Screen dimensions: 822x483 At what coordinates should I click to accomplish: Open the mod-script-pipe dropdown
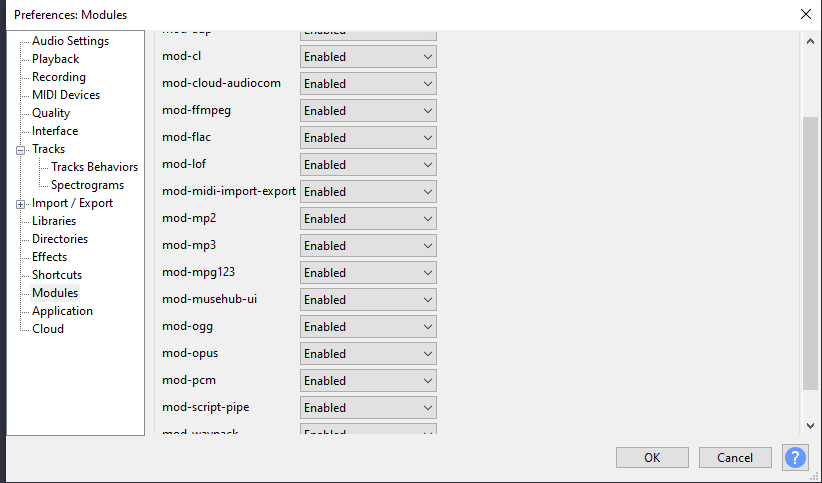point(368,408)
